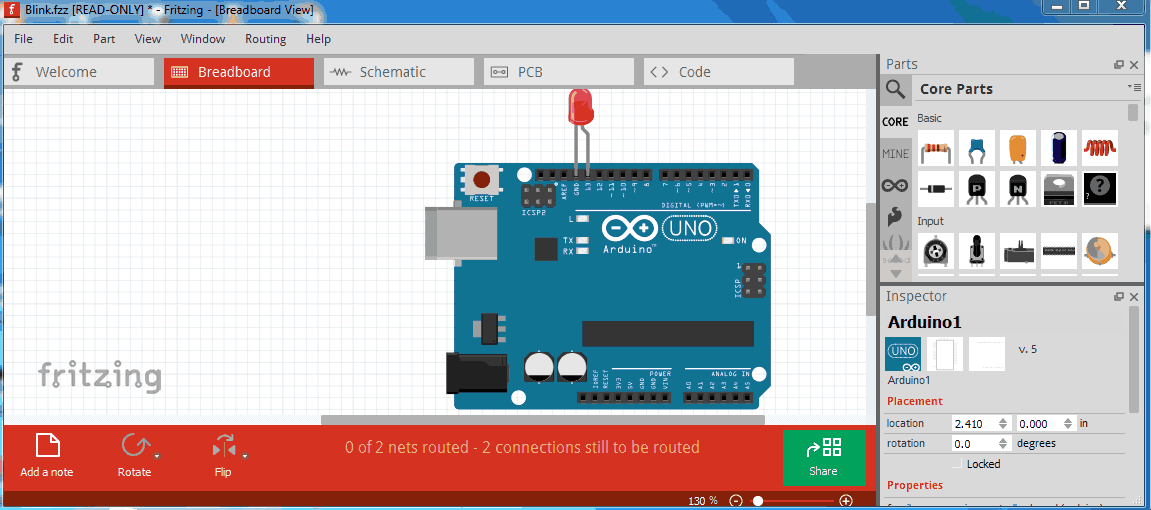Click the horizontal canvas scrollbar
This screenshot has width=1151, height=510.
point(542,420)
